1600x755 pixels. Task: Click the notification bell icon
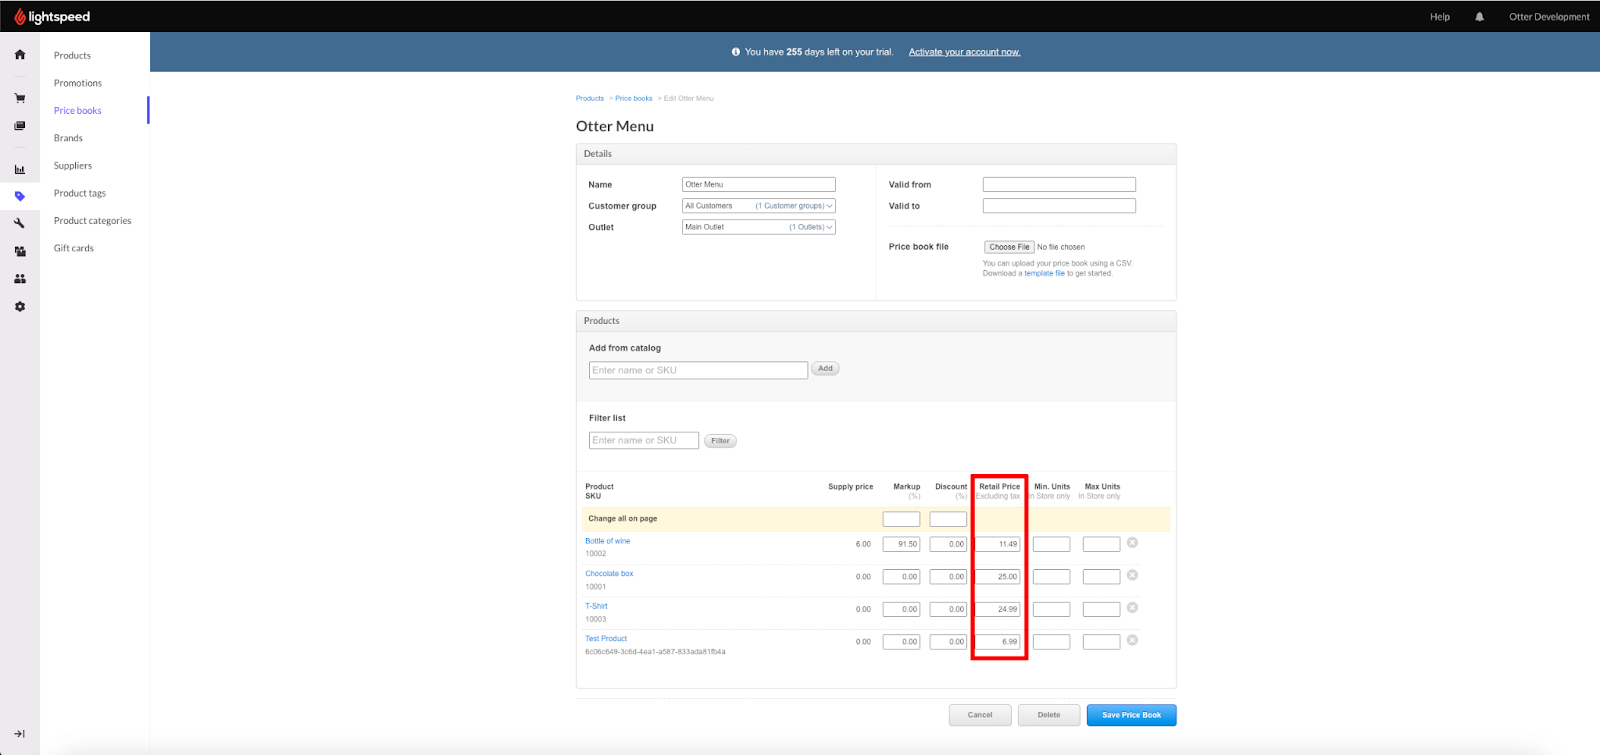click(1479, 17)
